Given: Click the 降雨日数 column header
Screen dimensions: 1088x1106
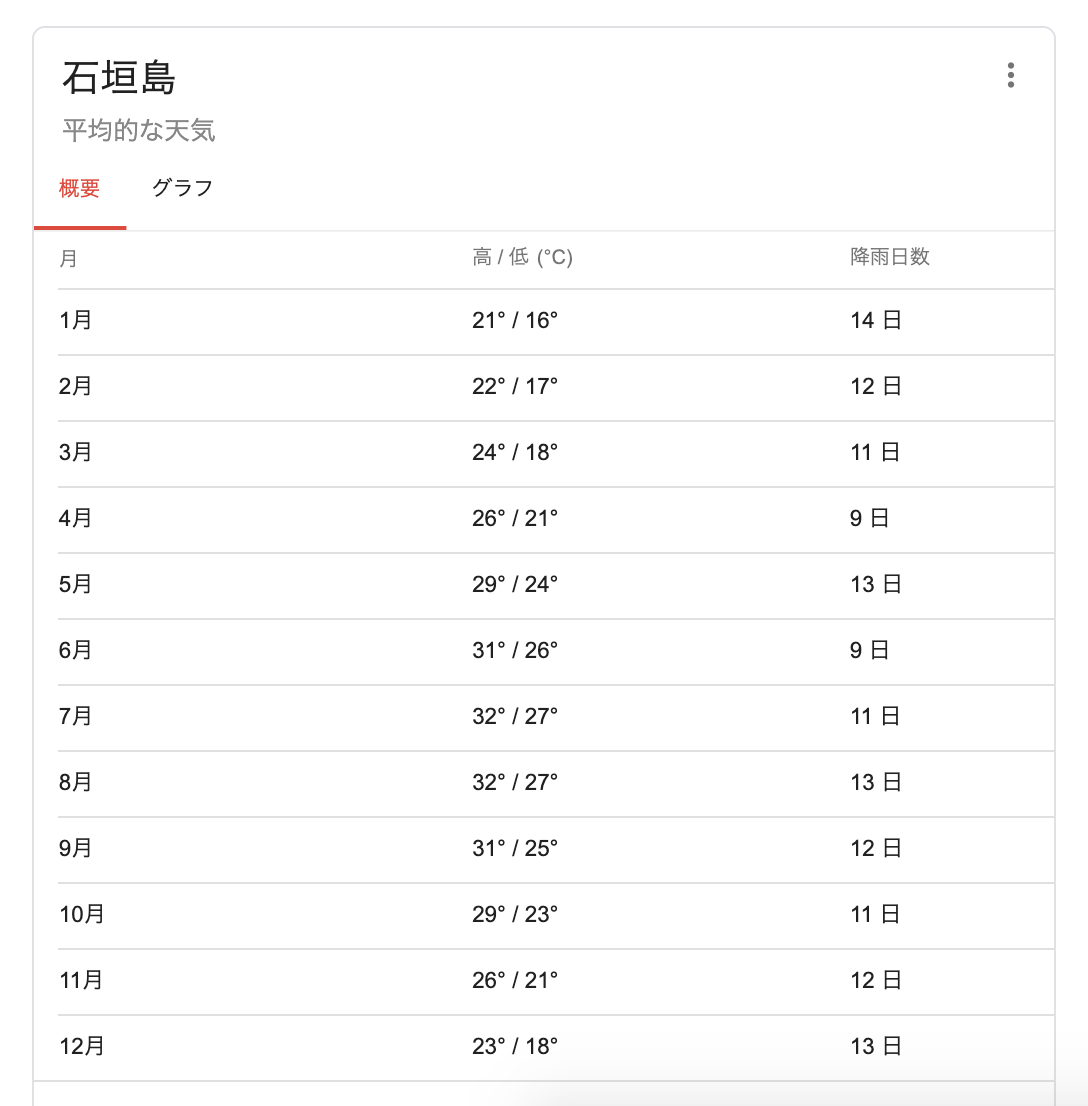Looking at the screenshot, I should coord(890,257).
